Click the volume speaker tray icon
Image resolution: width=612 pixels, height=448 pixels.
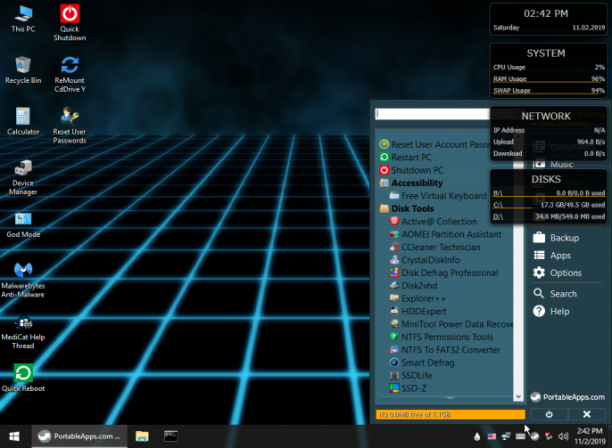pos(562,437)
